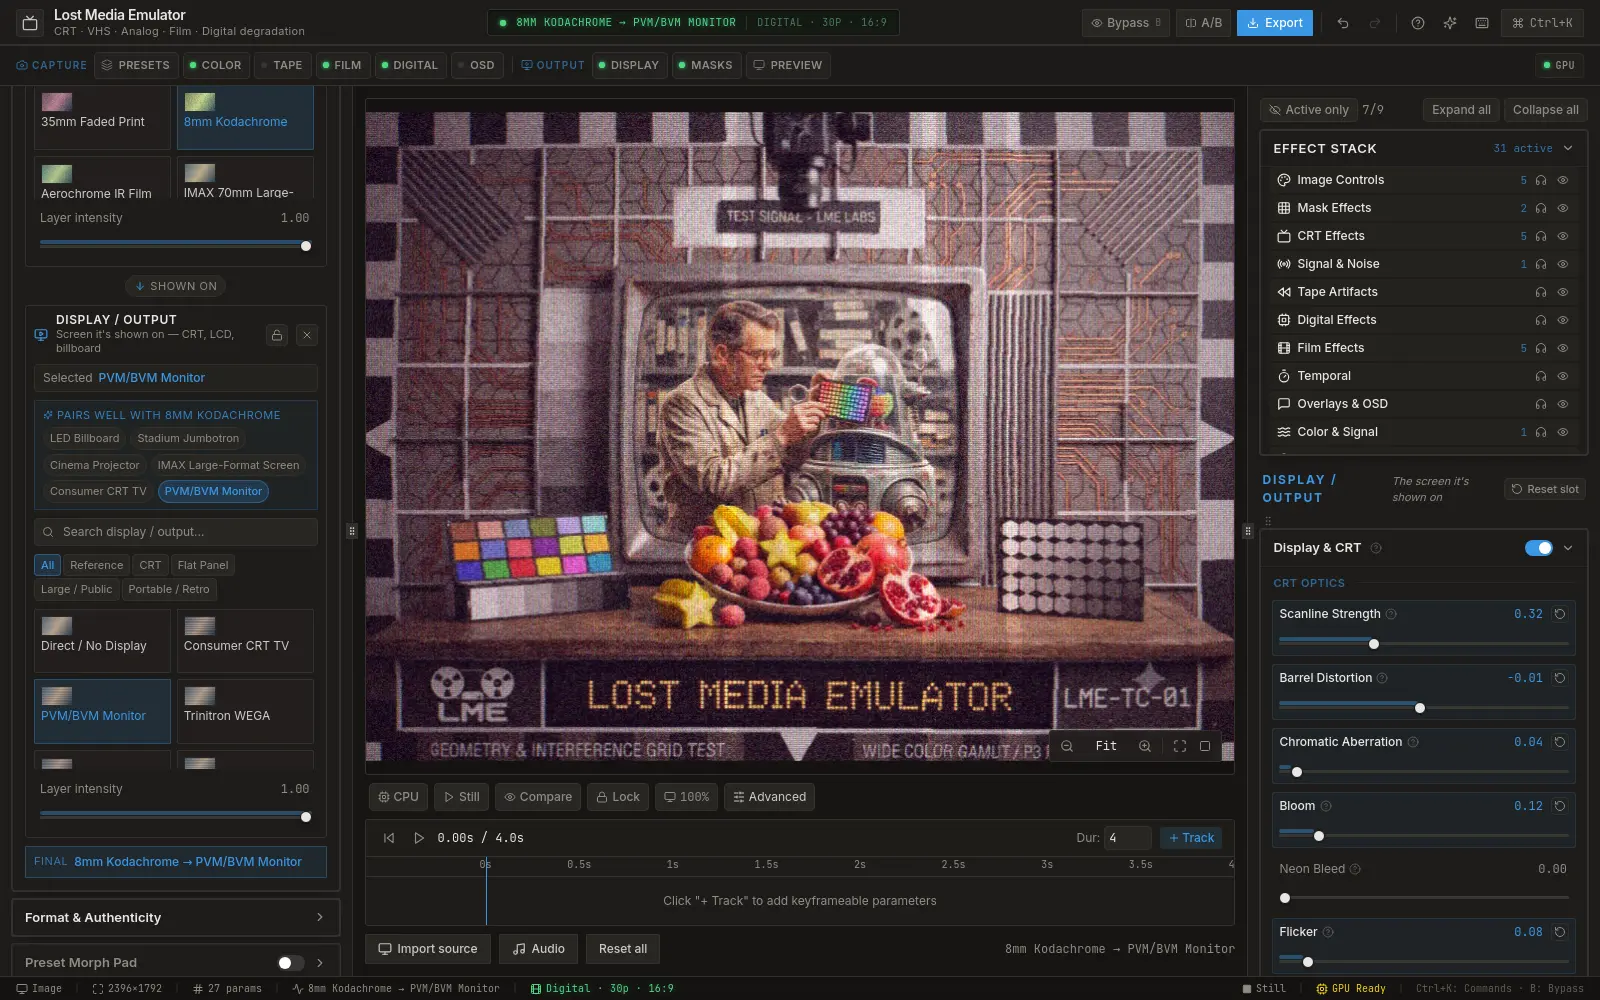Clear the Display / Output slot
Screen dimensions: 1600x1000
307,335
